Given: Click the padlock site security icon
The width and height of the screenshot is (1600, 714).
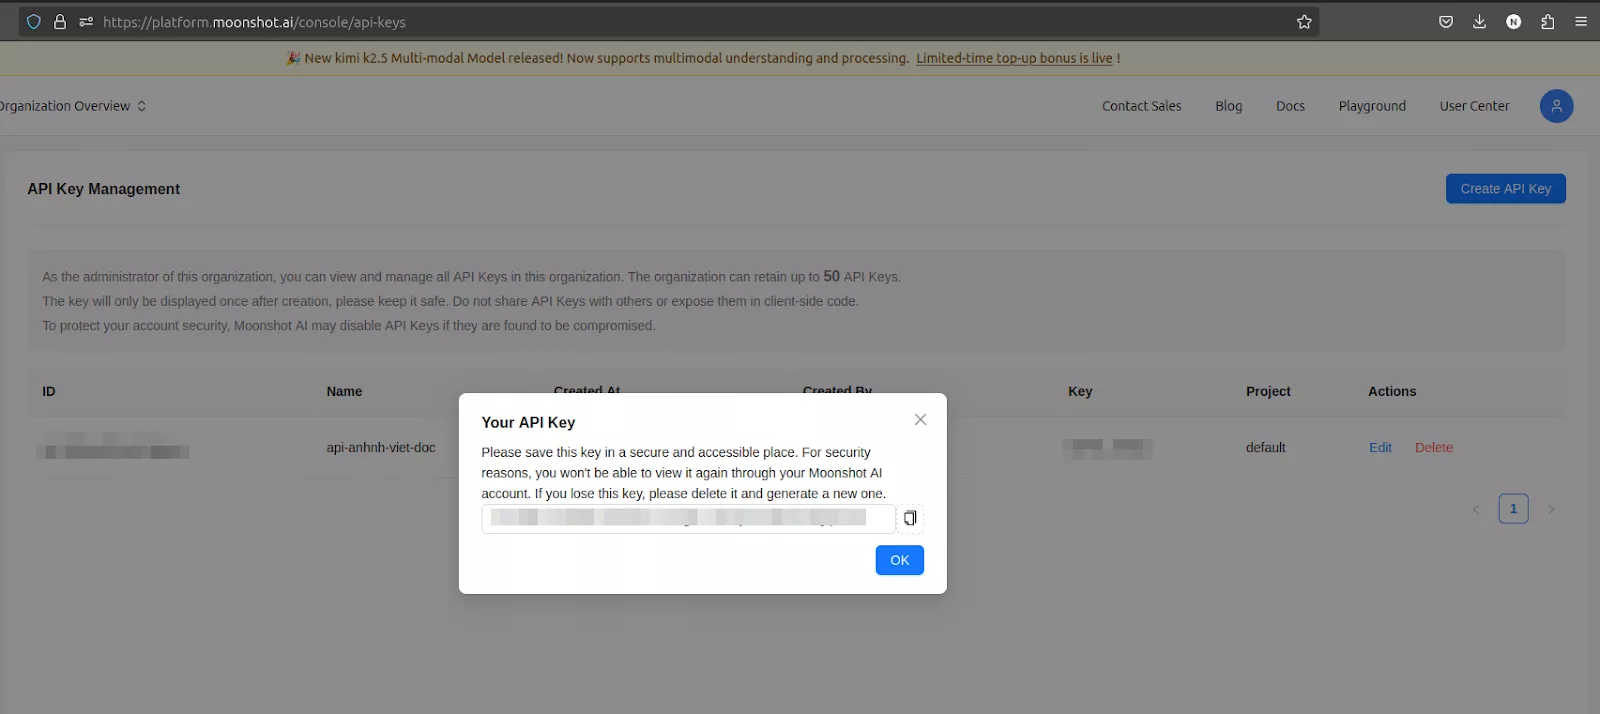Looking at the screenshot, I should [60, 22].
